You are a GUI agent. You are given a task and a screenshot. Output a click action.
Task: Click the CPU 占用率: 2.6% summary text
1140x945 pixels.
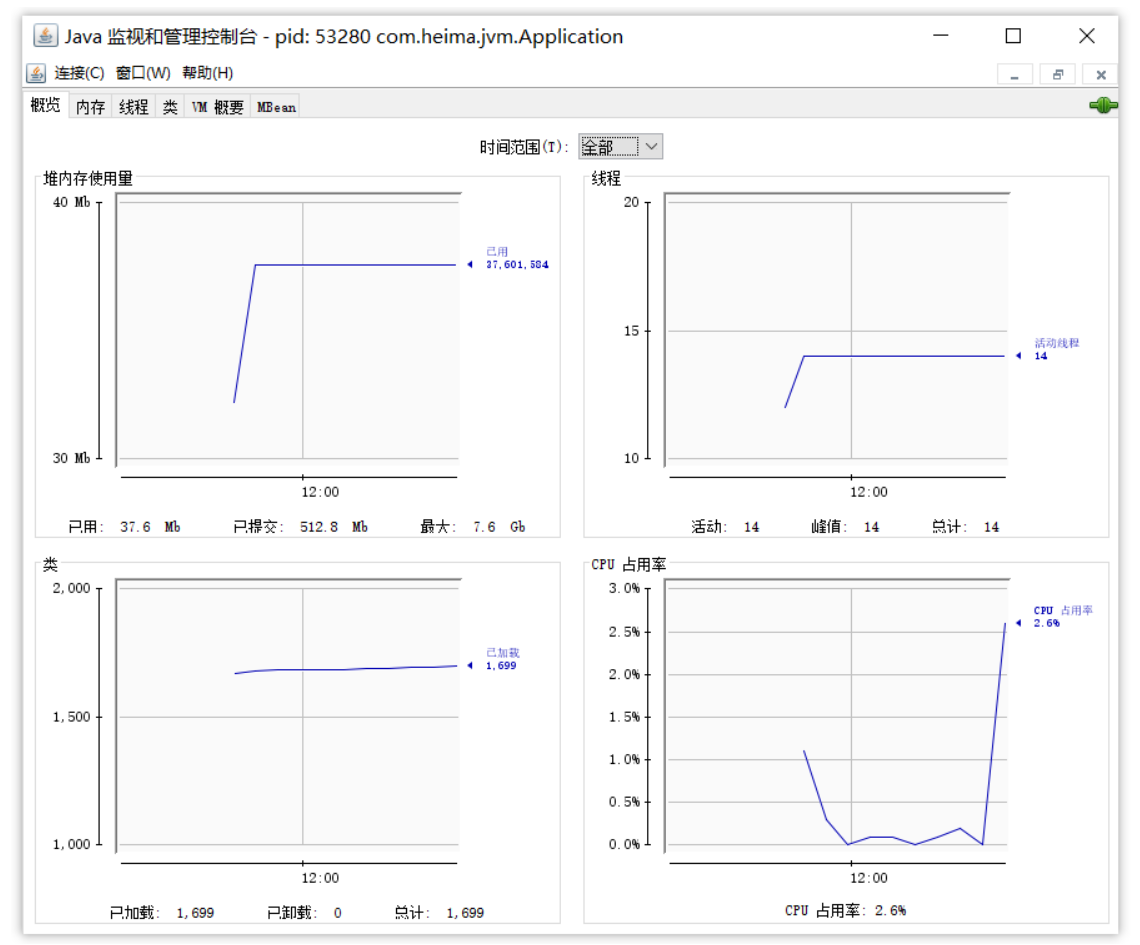pos(846,911)
